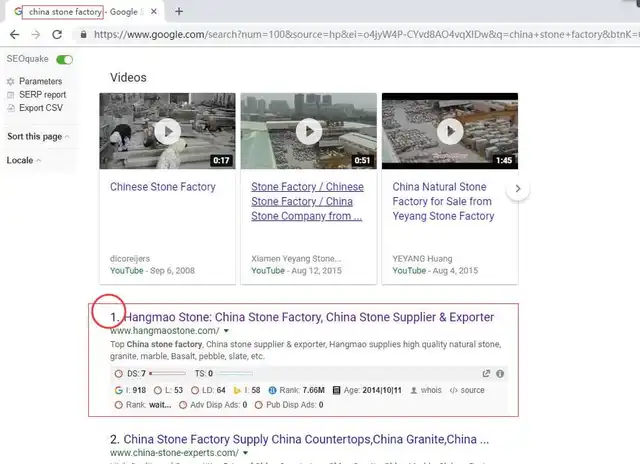Open China Natural Stone Factory for Sale link
The height and width of the screenshot is (464, 640).
[x=443, y=202]
